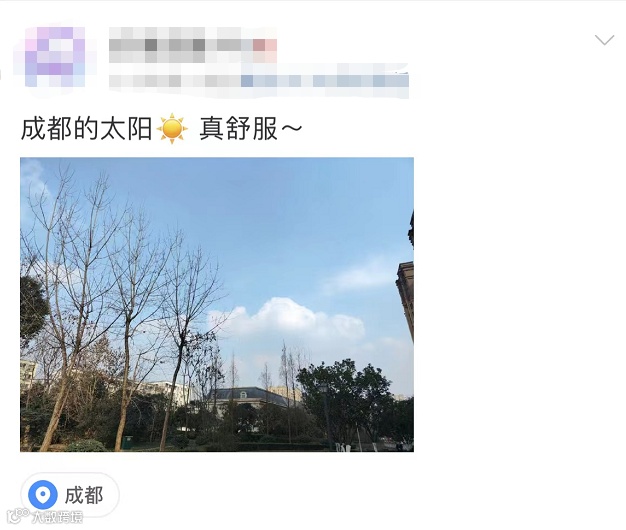The height and width of the screenshot is (530, 626).
Task: Open the blurred username profile link
Action: [180, 45]
